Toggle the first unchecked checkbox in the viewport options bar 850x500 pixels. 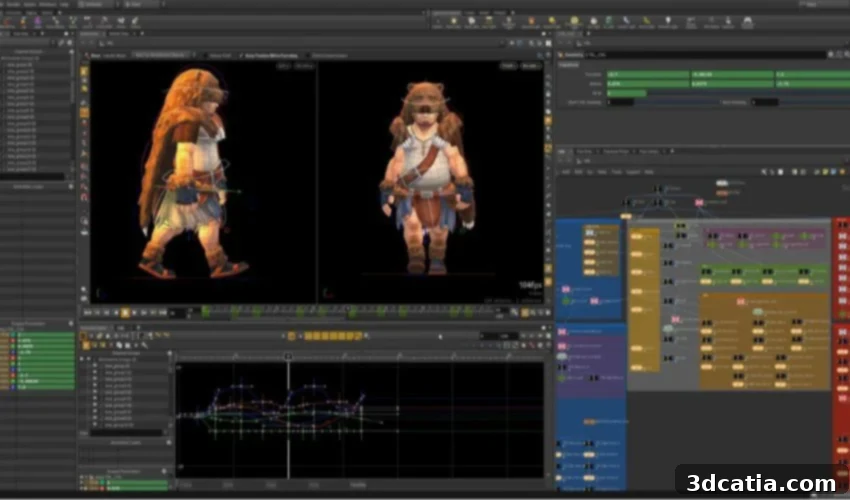click(x=205, y=55)
